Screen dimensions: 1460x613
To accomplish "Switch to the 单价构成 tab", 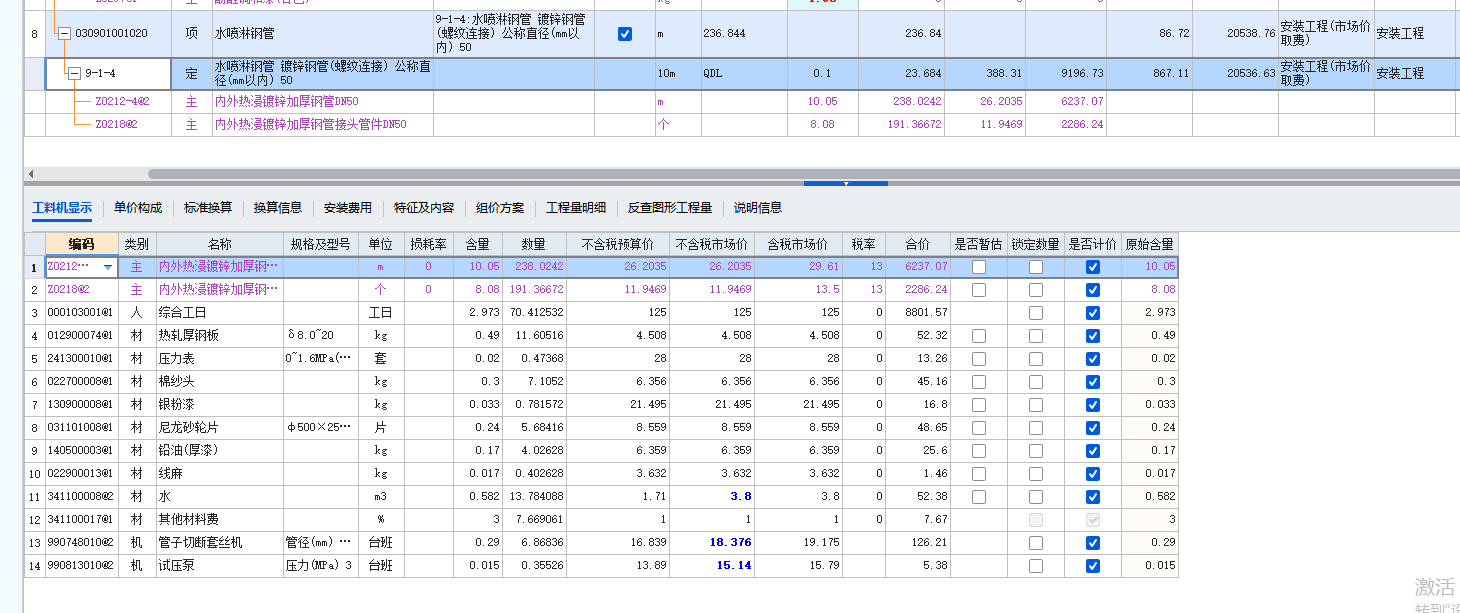I will pyautogui.click(x=138, y=207).
